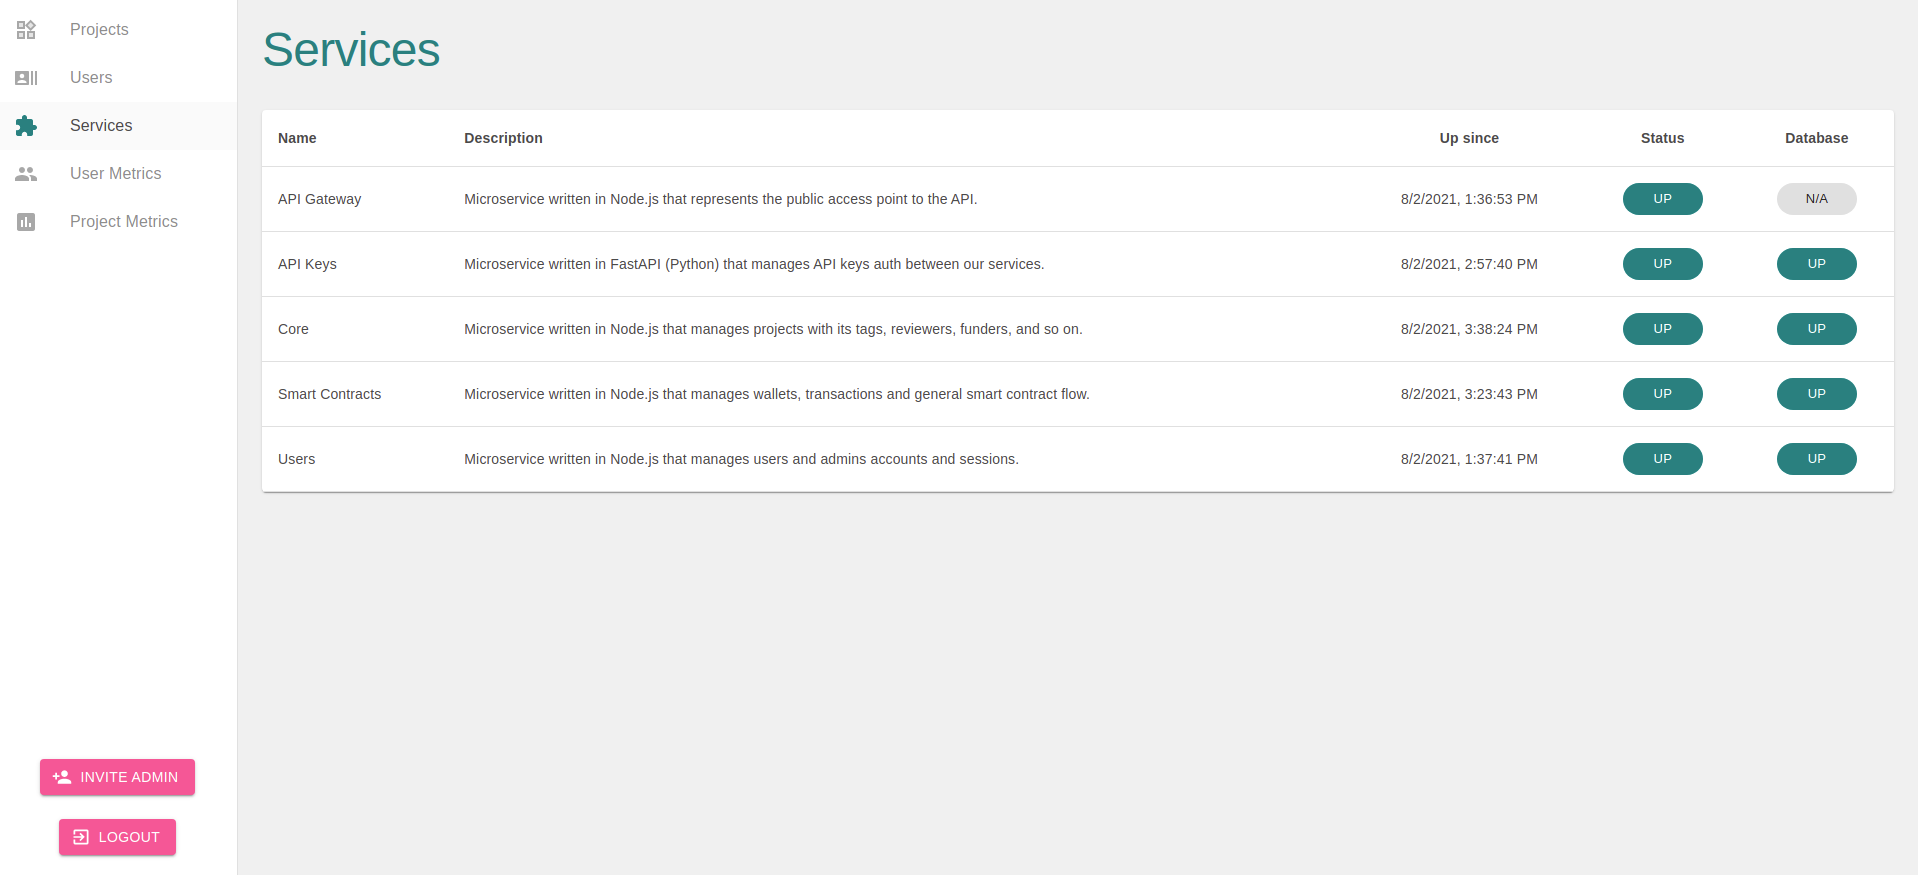The width and height of the screenshot is (1918, 875).
Task: Click the FastAPI (Python) description text
Action: (x=754, y=264)
